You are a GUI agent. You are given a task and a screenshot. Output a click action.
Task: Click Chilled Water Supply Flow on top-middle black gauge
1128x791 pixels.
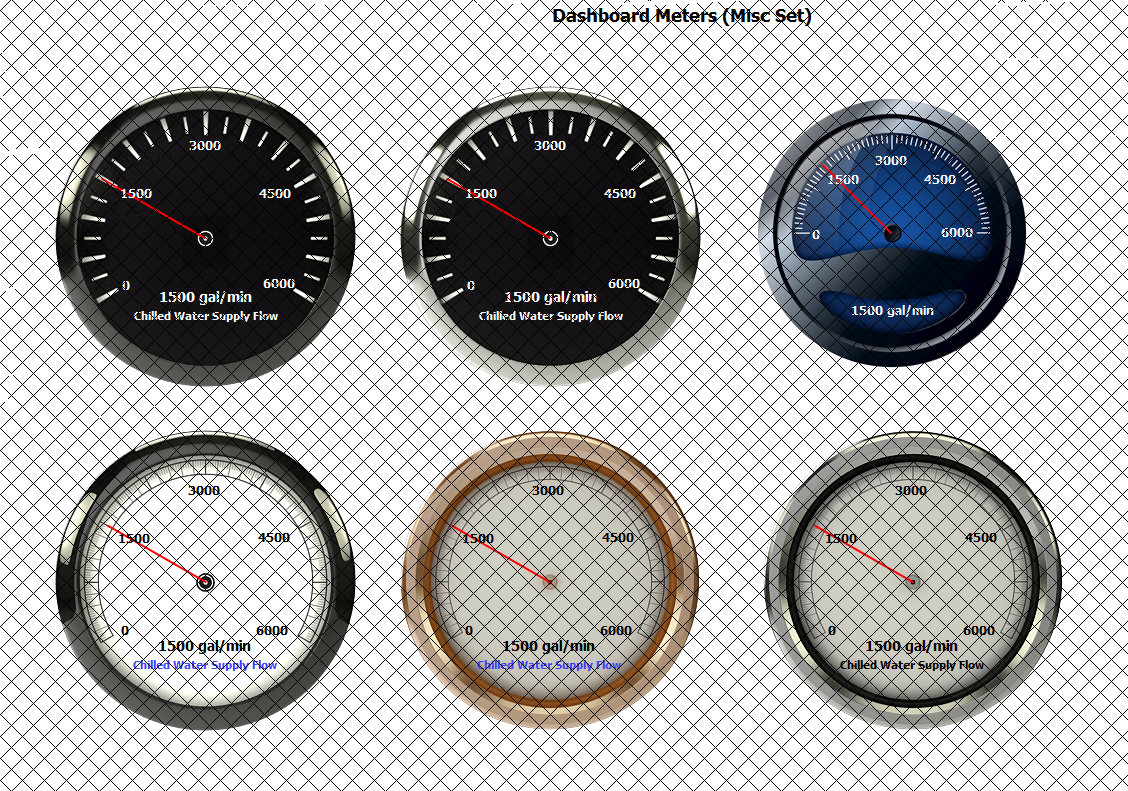(x=551, y=316)
